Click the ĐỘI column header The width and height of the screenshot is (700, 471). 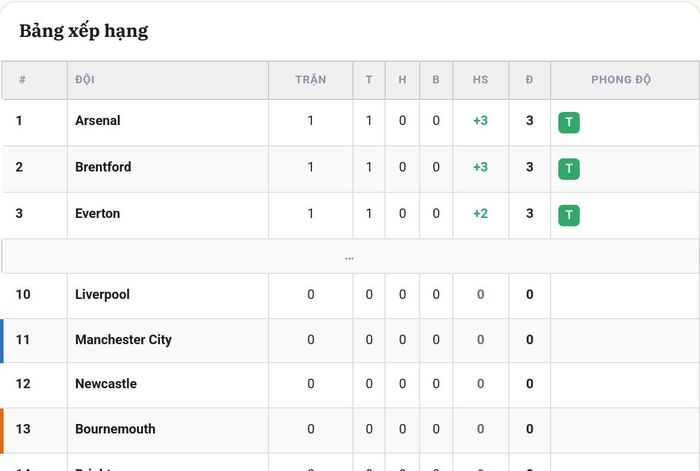click(85, 79)
